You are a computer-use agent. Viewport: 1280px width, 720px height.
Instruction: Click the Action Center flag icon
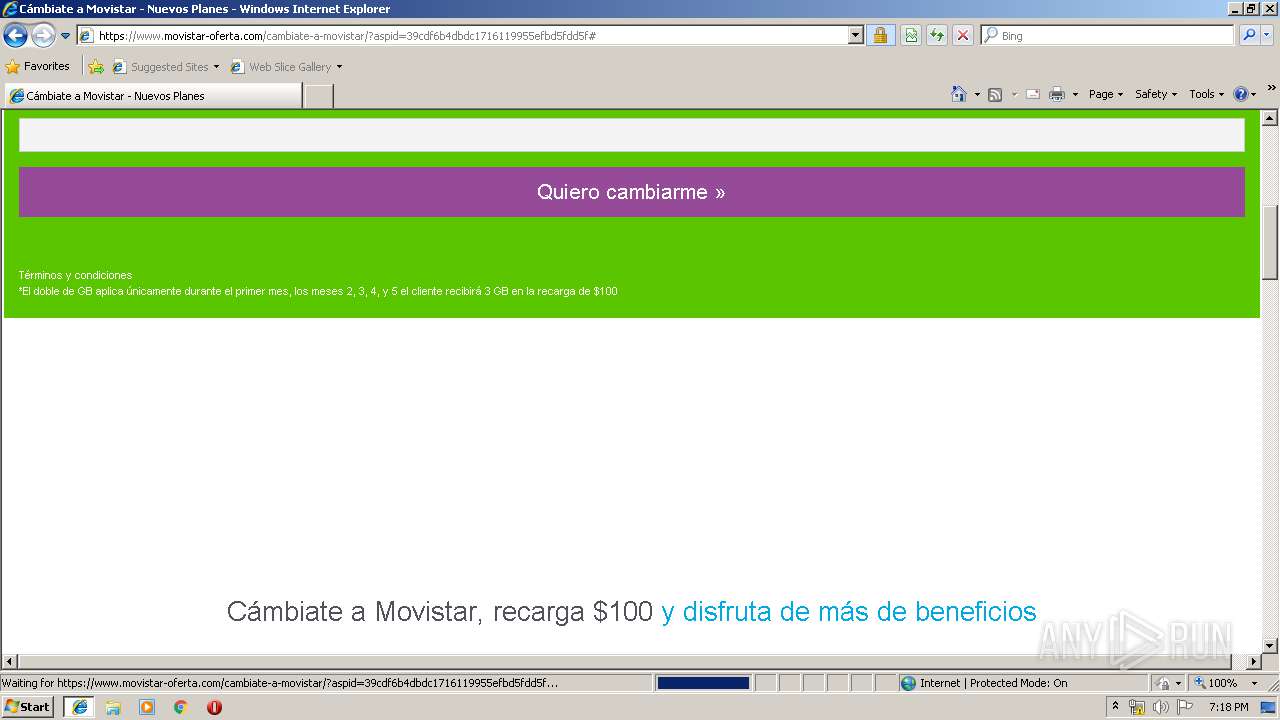click(1185, 707)
